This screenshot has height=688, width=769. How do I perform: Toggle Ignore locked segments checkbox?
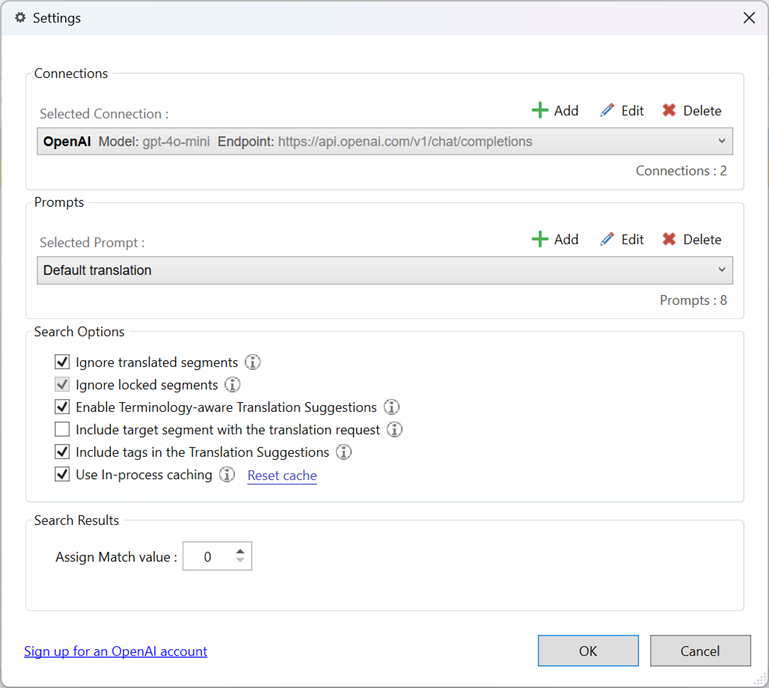coord(62,384)
